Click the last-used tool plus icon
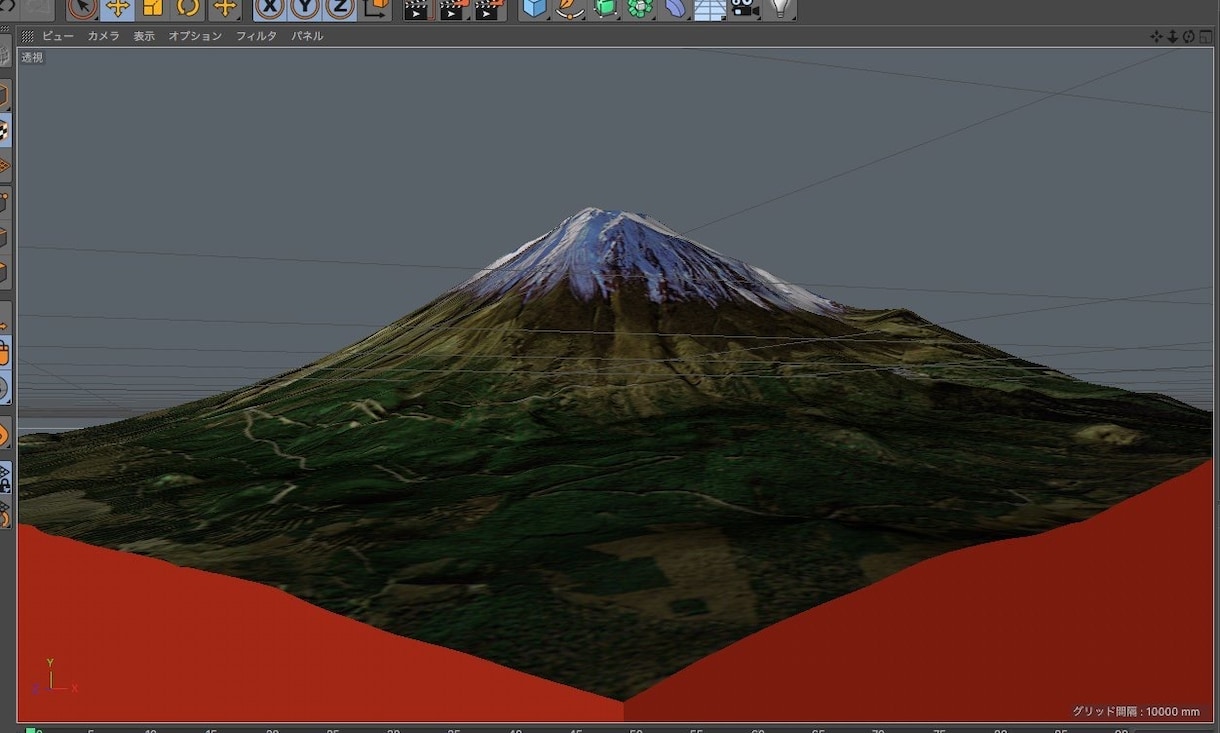Screen dimensions: 1220x733 [x=225, y=8]
